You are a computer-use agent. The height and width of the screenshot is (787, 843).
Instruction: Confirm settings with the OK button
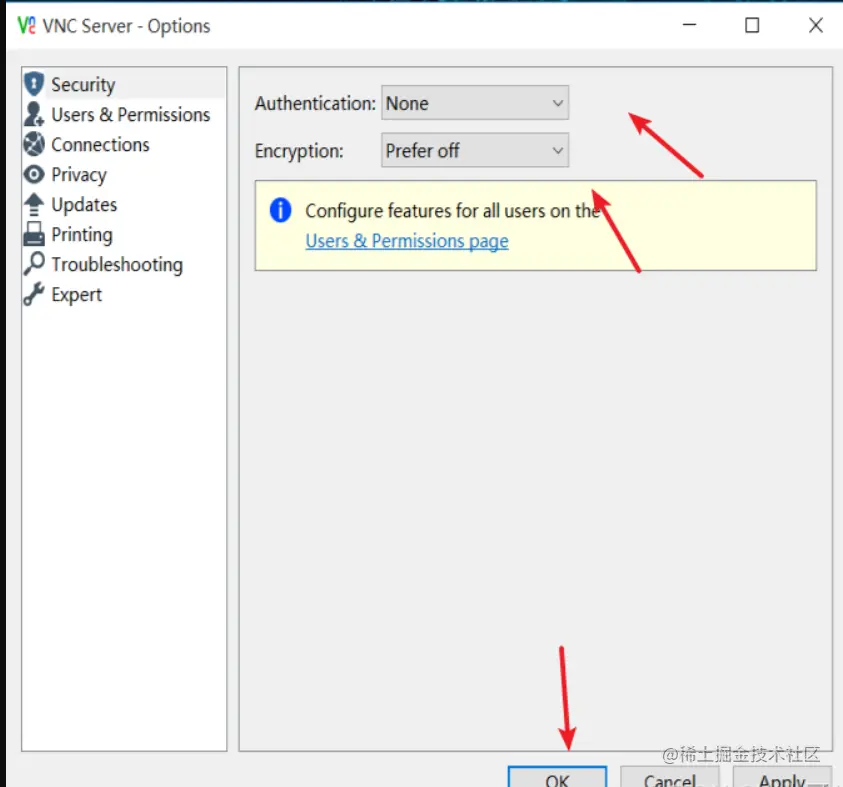pos(558,777)
